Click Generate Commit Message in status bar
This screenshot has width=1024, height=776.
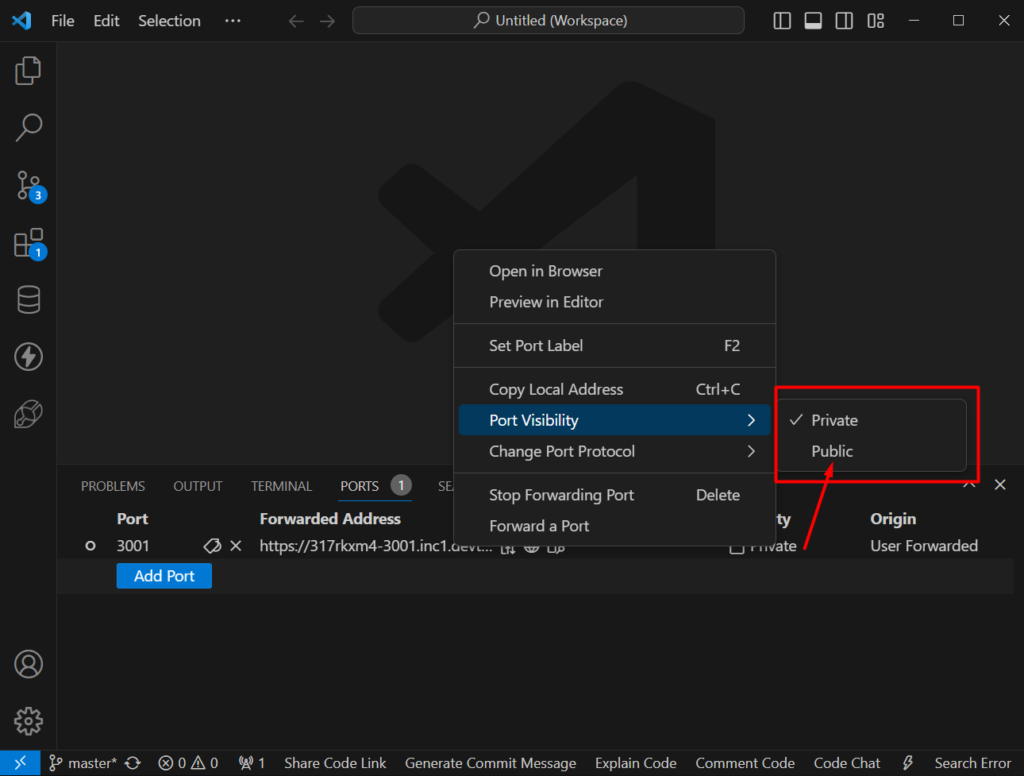pos(490,763)
